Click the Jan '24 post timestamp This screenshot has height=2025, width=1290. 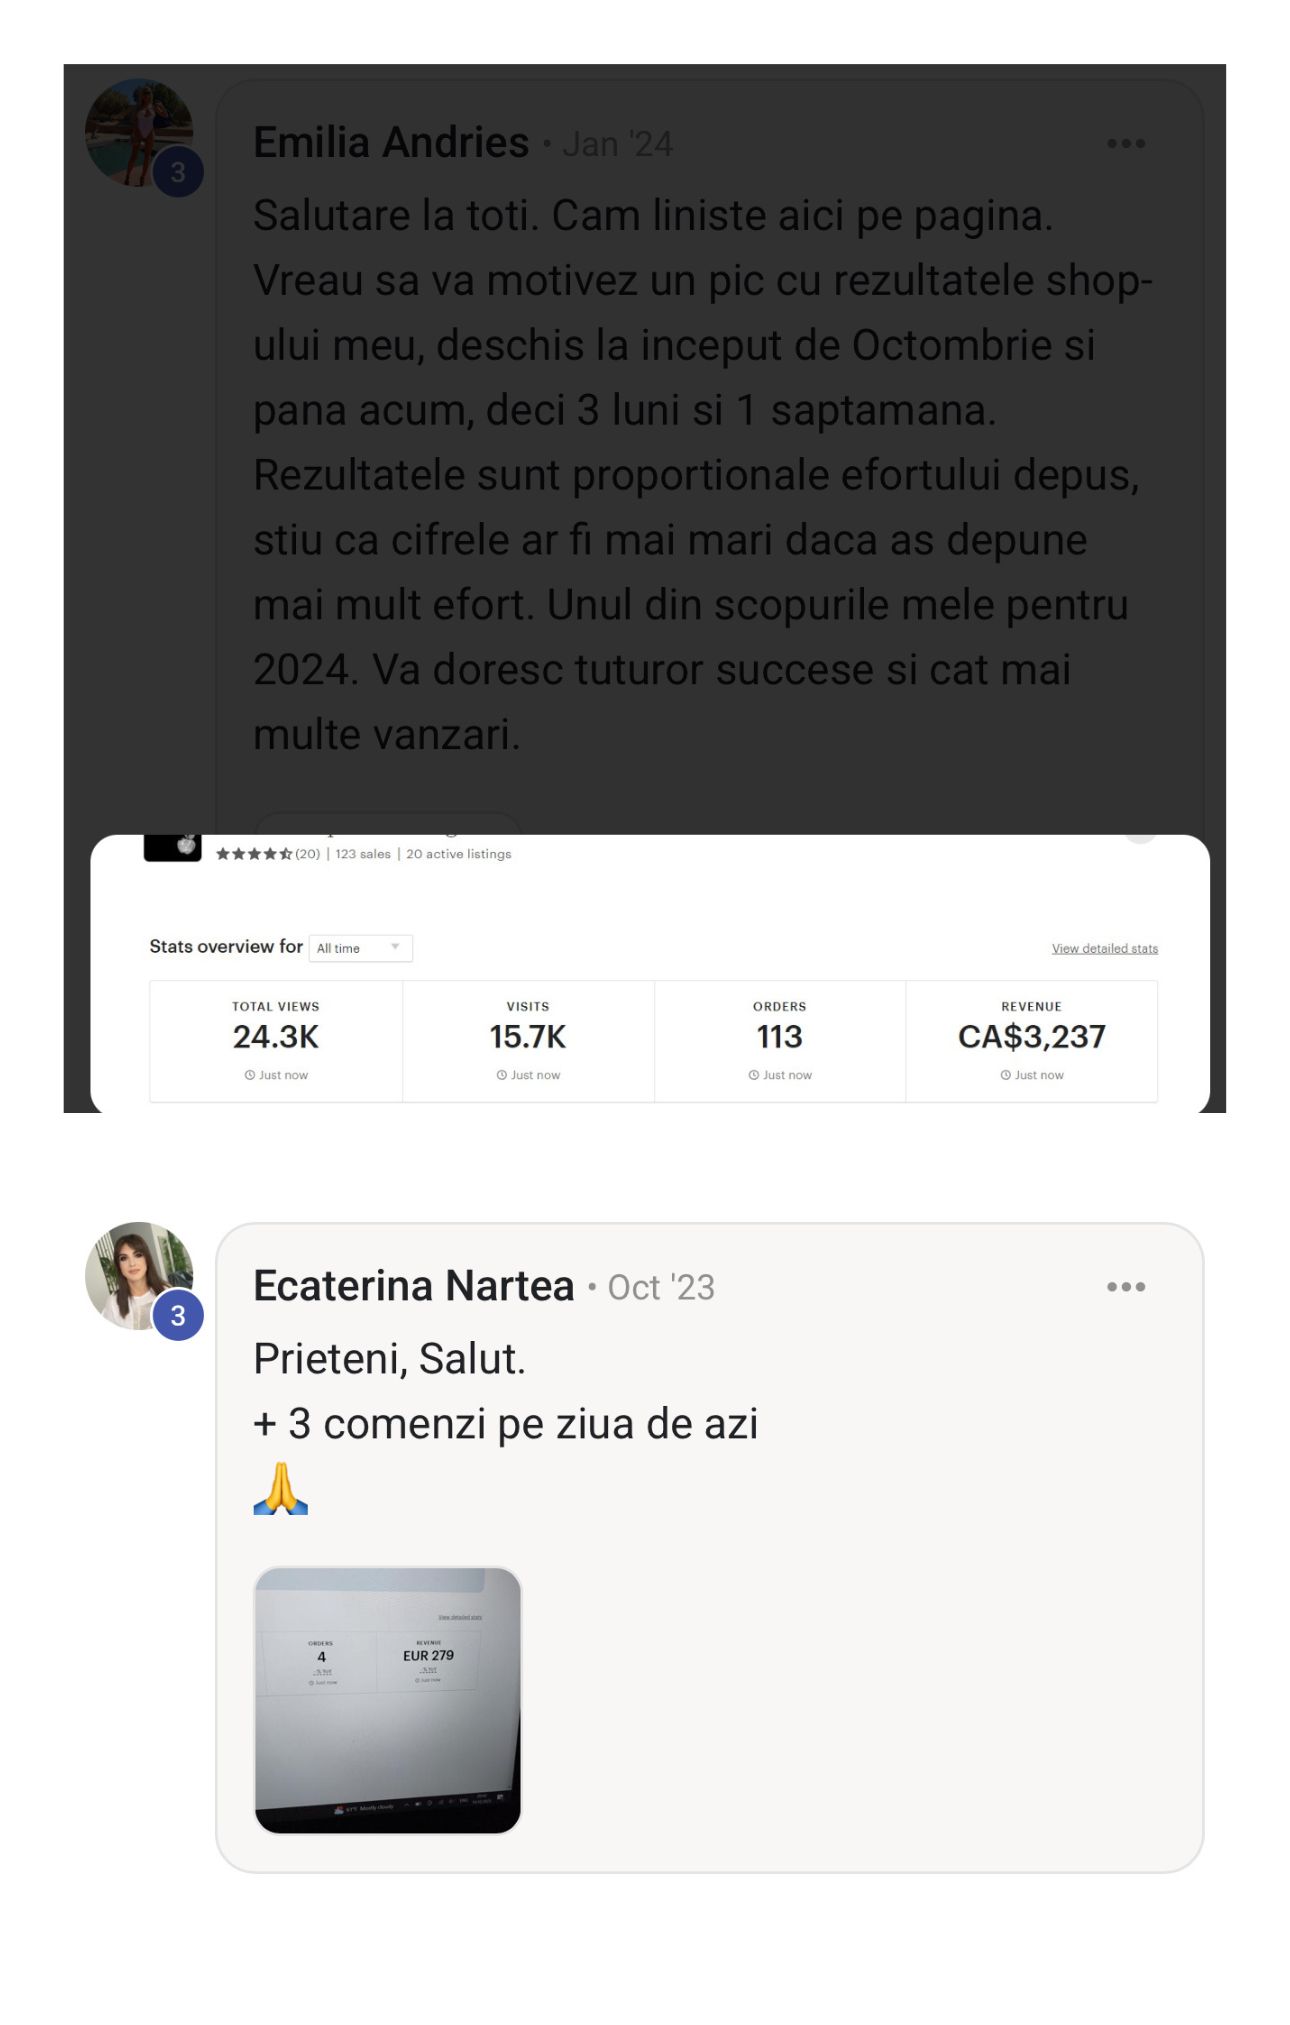pos(617,145)
